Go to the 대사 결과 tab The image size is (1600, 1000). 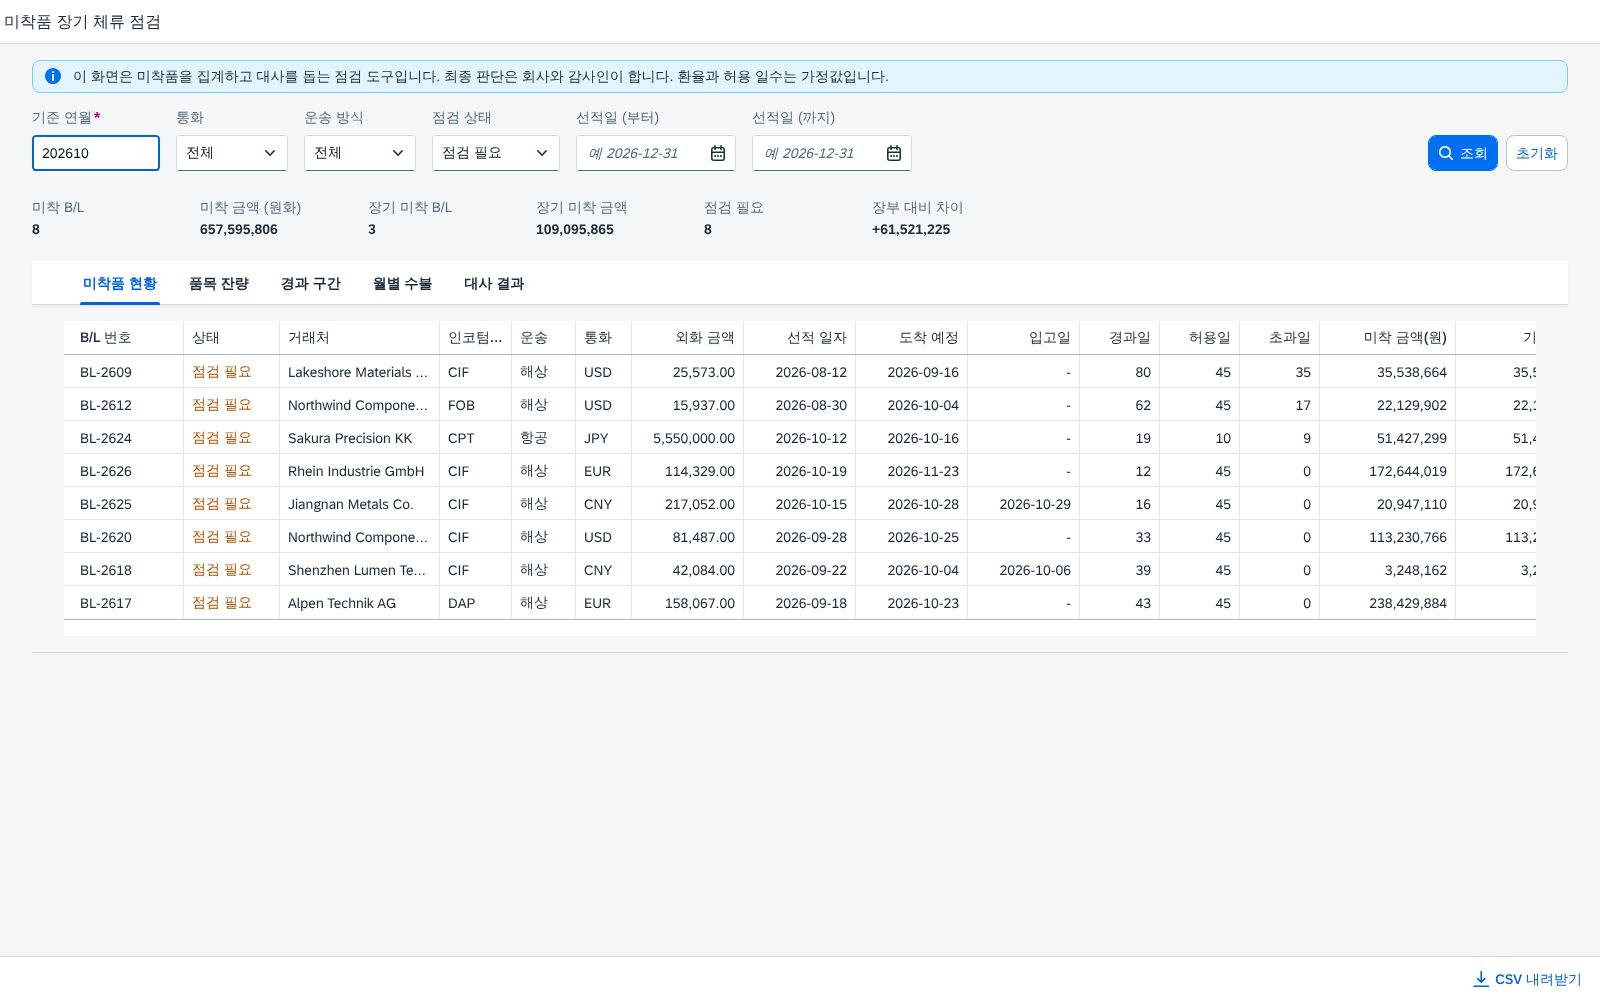(494, 284)
